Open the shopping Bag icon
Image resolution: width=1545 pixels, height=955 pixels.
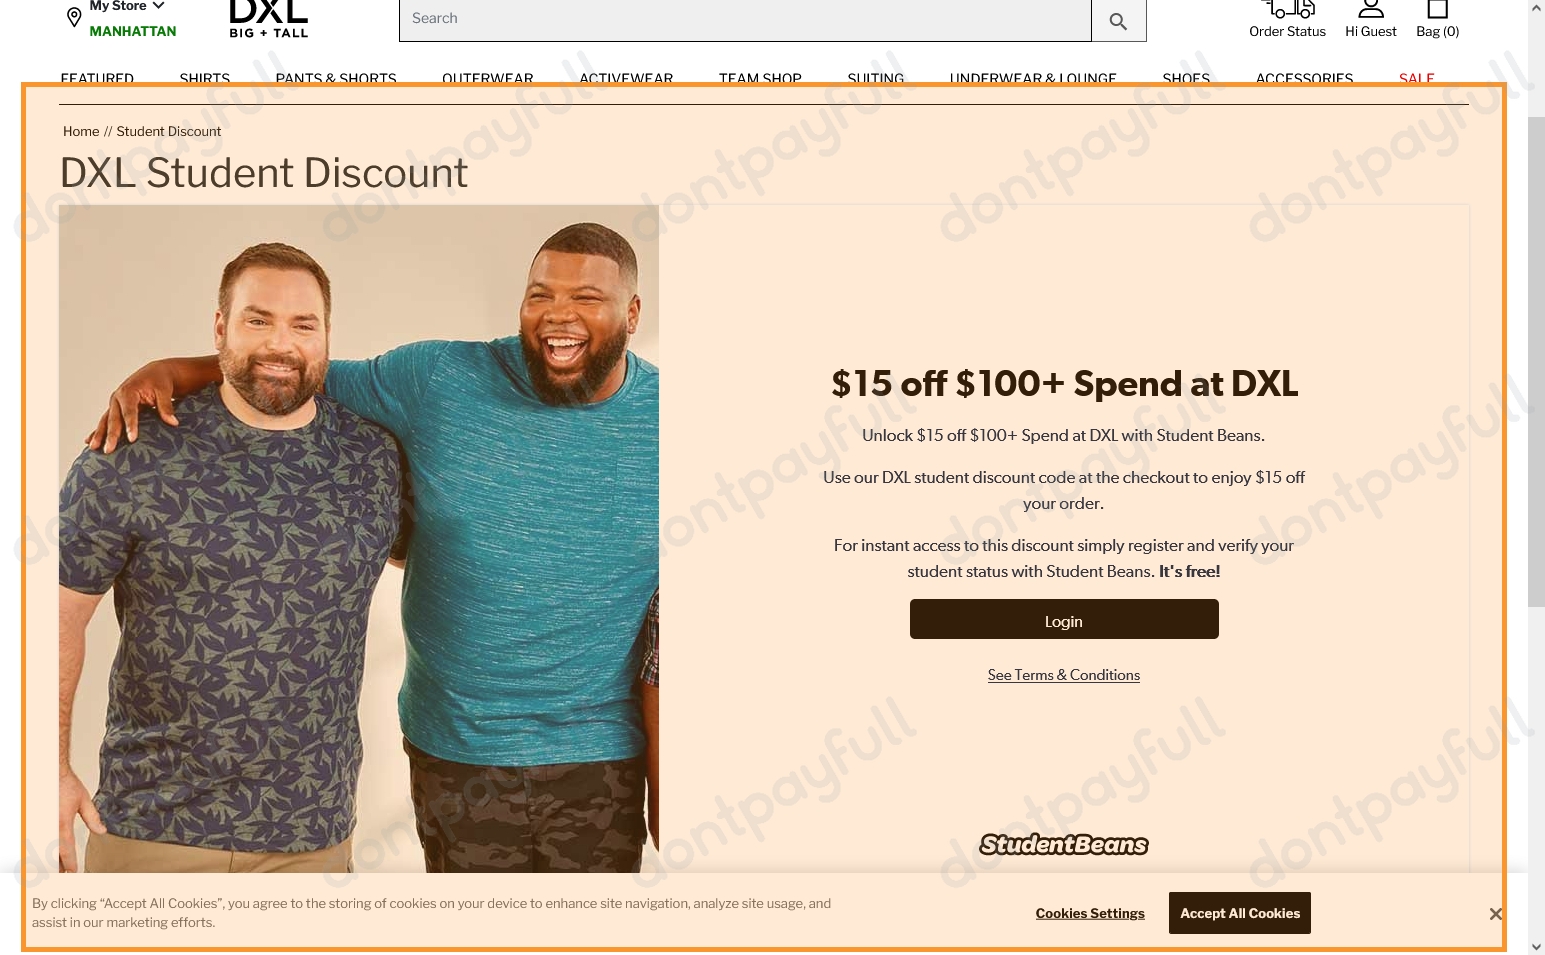pos(1437,9)
